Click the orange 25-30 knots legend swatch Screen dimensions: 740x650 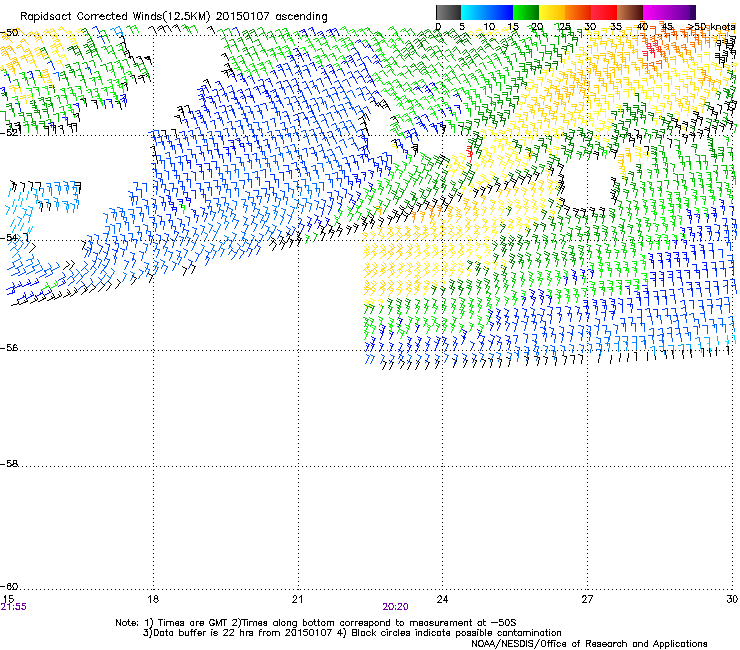click(x=578, y=12)
